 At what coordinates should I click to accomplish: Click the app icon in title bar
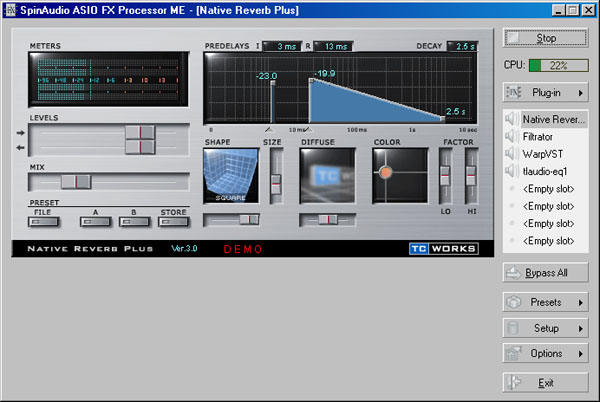point(10,10)
